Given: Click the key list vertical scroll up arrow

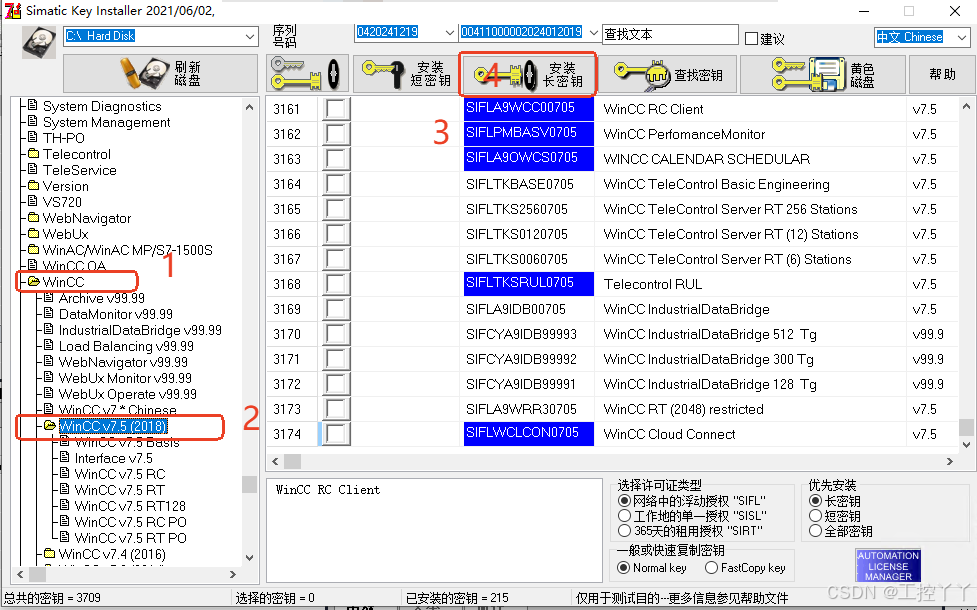Looking at the screenshot, I should pos(966,106).
